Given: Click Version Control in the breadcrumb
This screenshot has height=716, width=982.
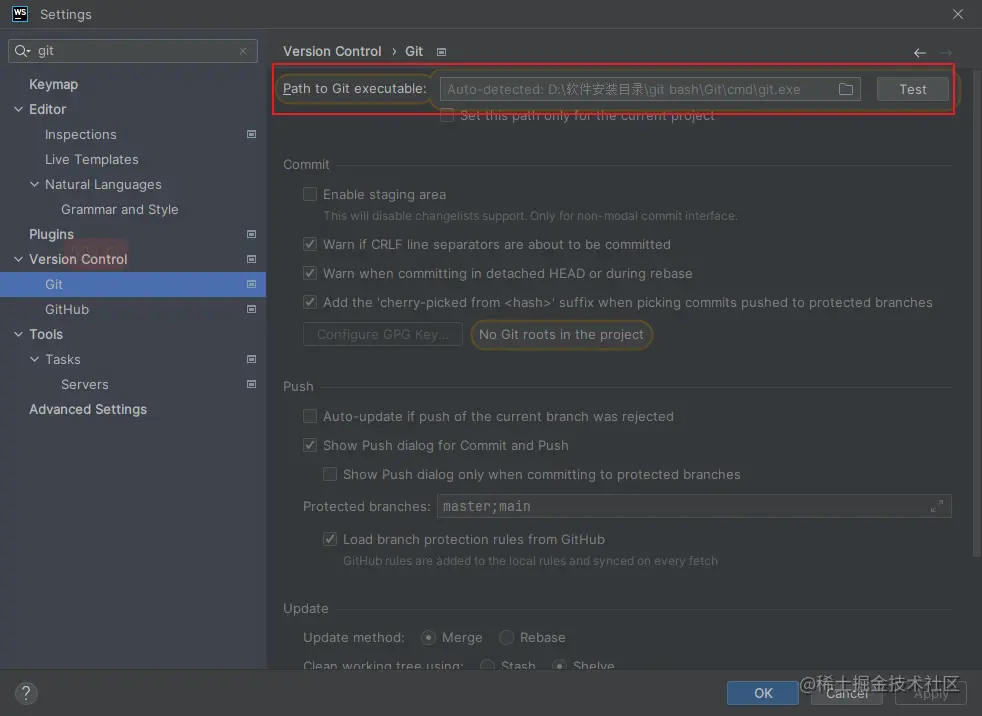Looking at the screenshot, I should click(x=332, y=51).
